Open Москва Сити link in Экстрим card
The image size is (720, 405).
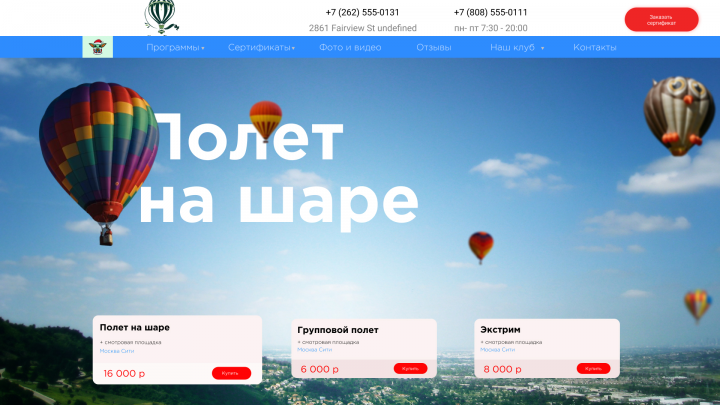[497, 349]
